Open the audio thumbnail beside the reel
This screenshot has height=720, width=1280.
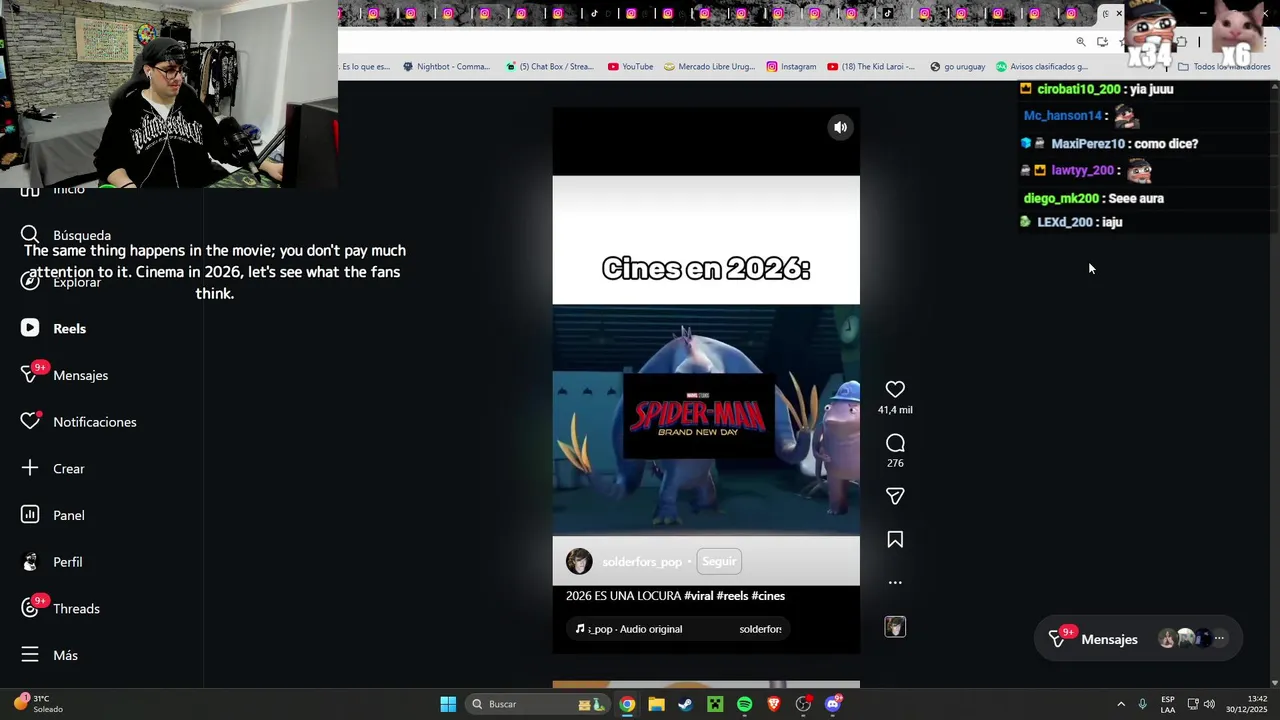[895, 627]
